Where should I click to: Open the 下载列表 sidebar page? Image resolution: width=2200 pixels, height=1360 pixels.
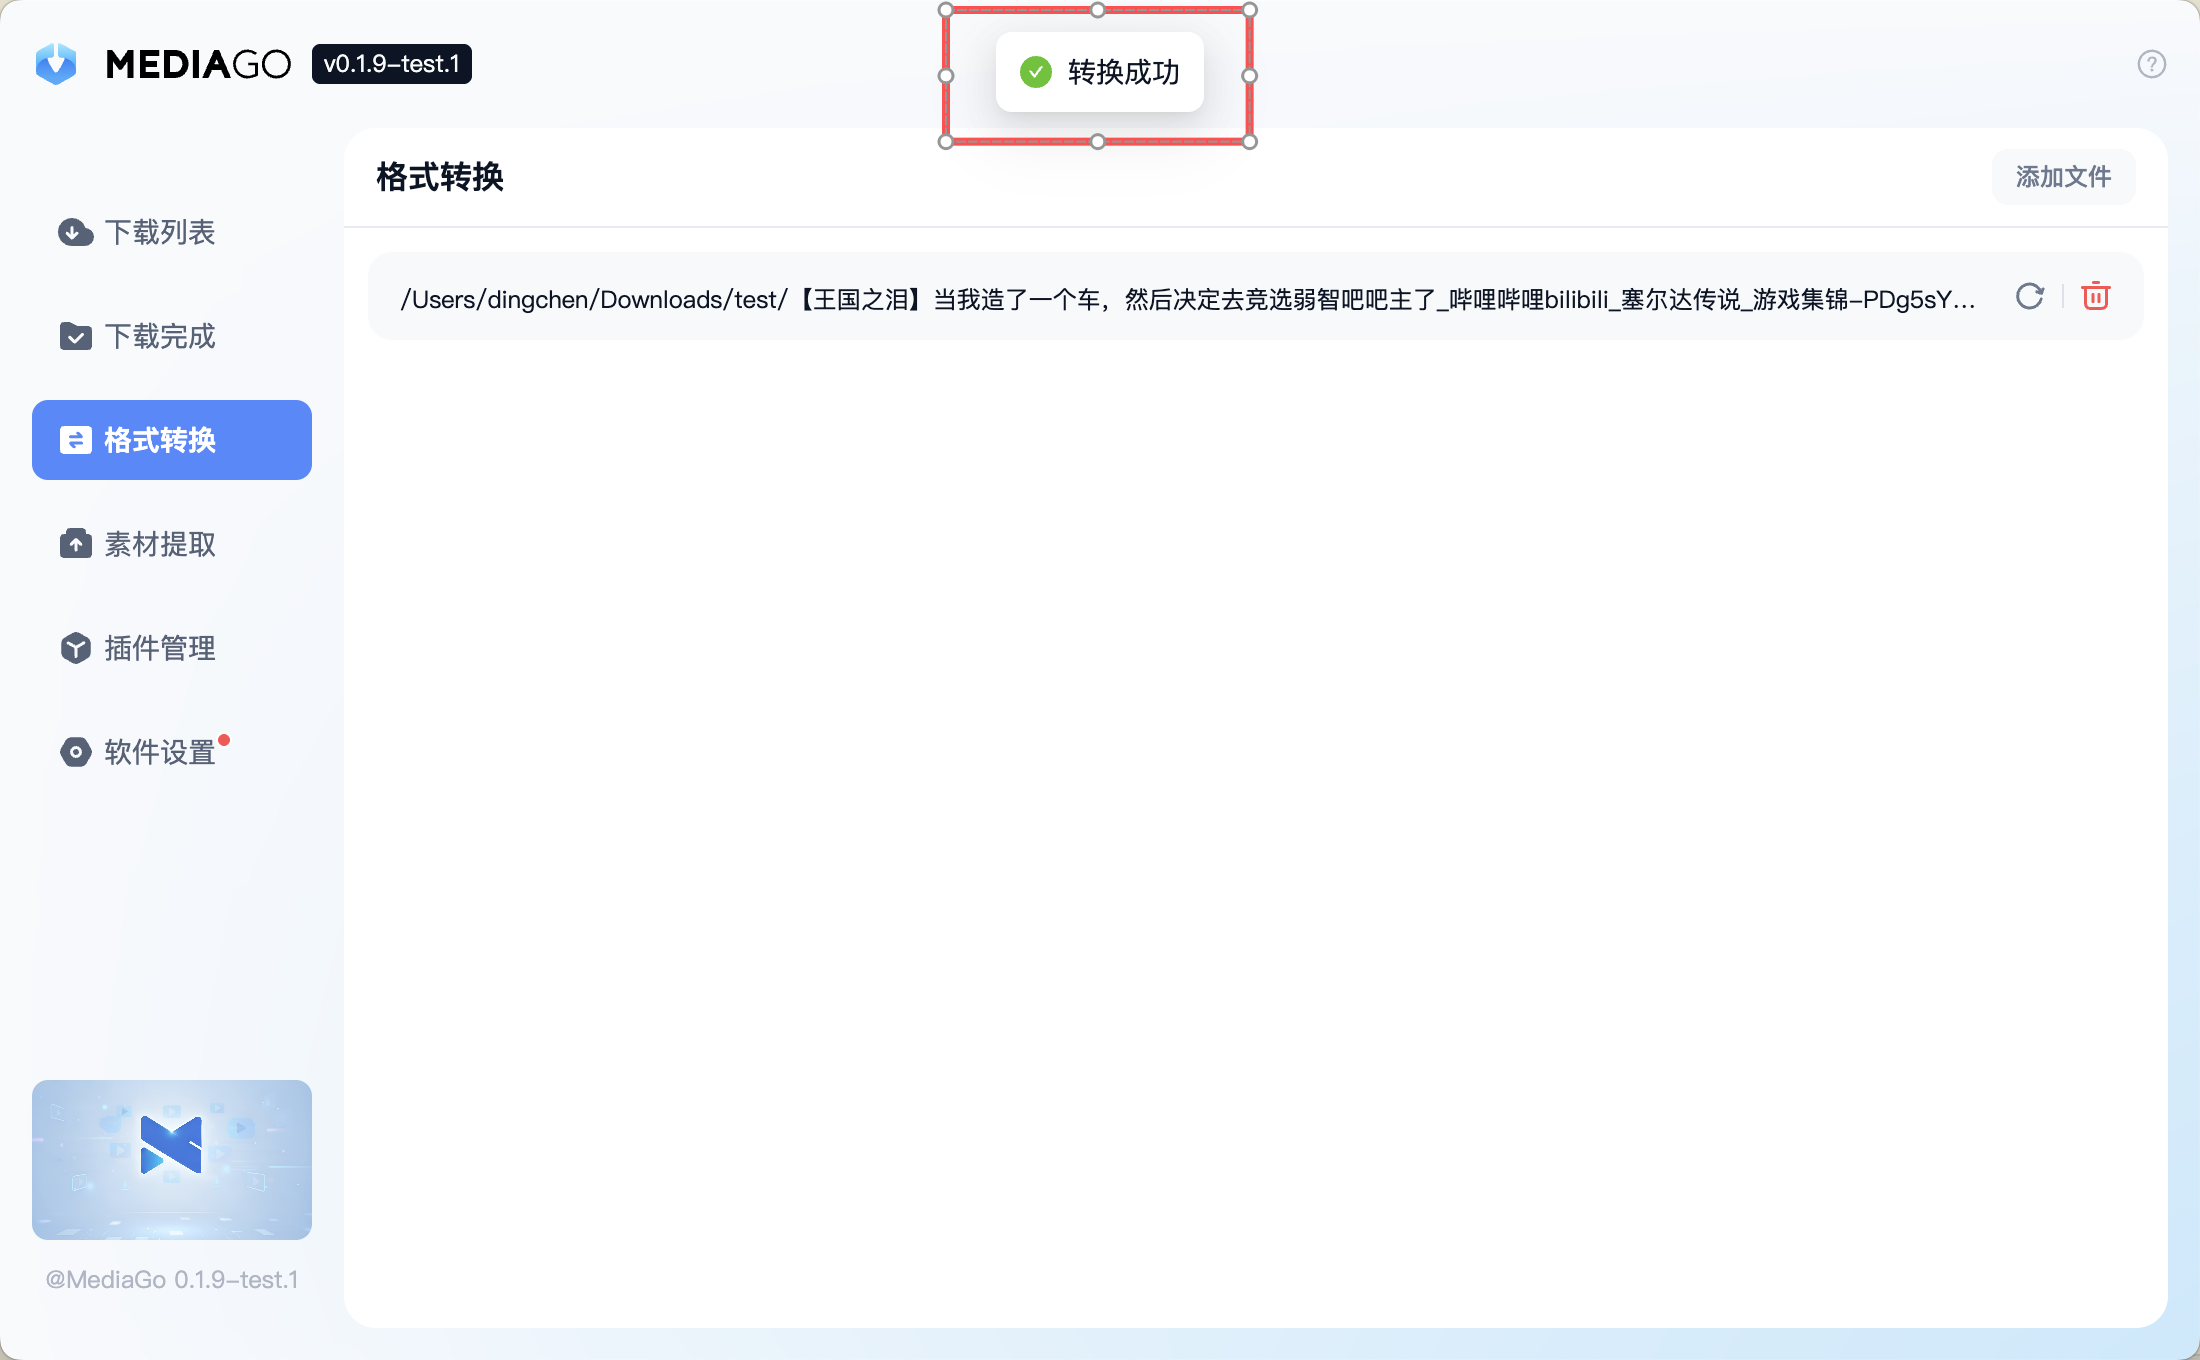(x=160, y=232)
